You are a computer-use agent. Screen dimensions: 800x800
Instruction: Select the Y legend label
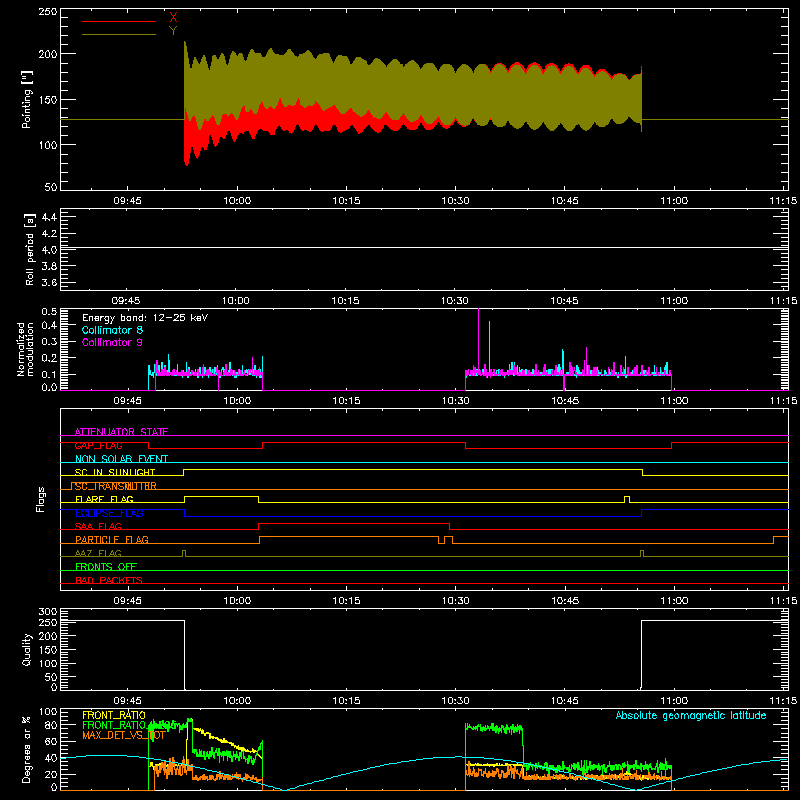coord(173,31)
